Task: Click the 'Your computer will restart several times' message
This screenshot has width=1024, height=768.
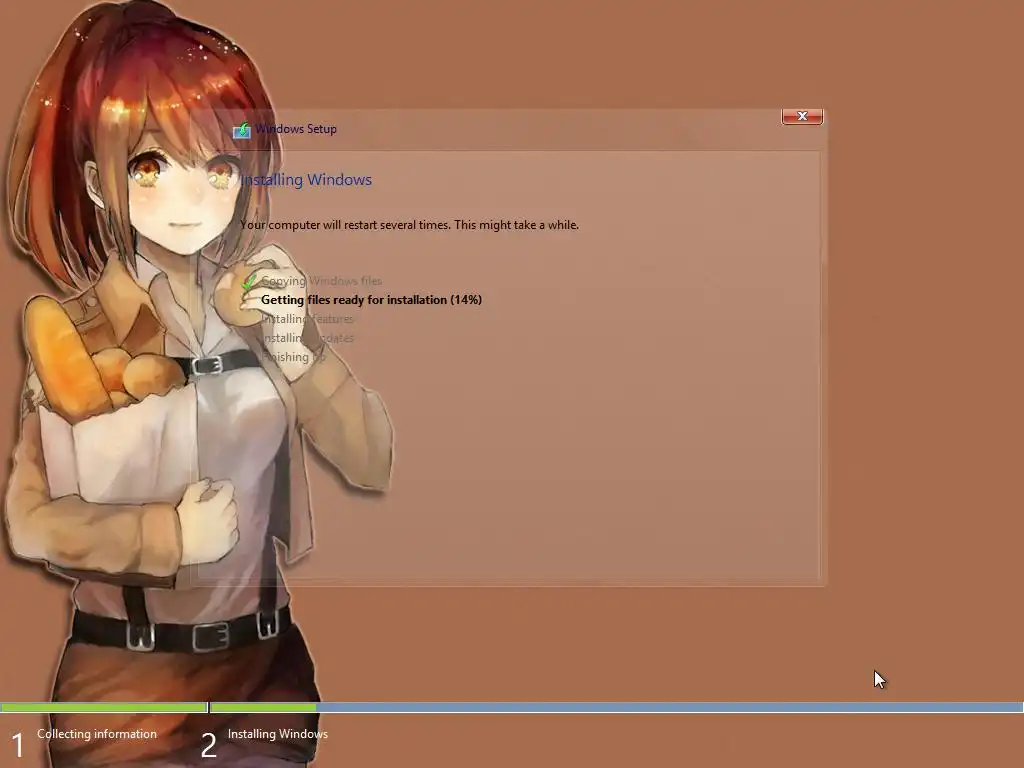Action: coord(409,225)
